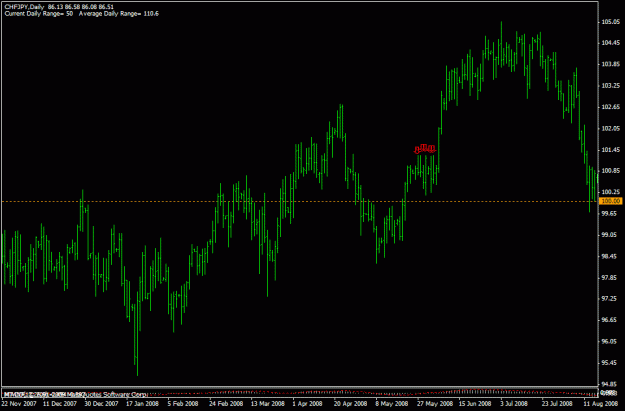Screen dimensions: 625x411
Task: Click the 1 Apr 2008 date label
Action: tap(307, 403)
